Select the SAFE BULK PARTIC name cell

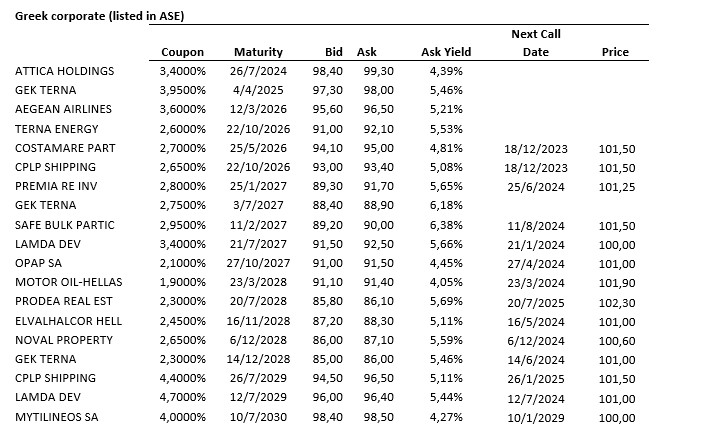(64, 225)
